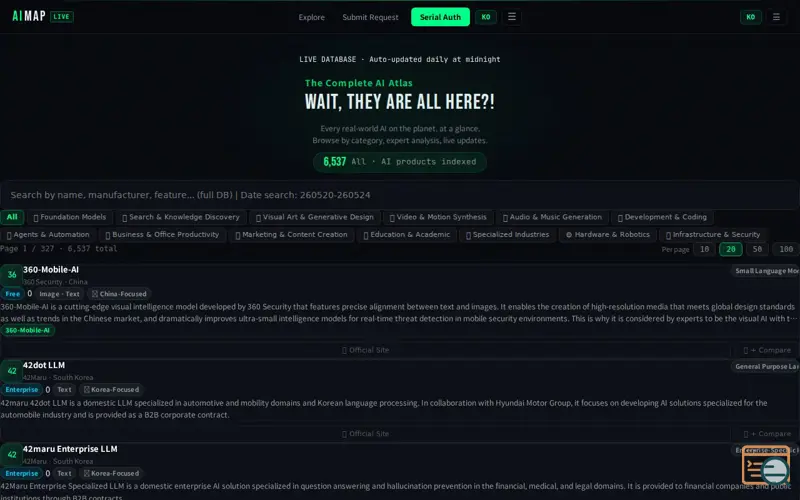Open the hamburger menu at far right
The height and width of the screenshot is (500, 800).
point(776,17)
